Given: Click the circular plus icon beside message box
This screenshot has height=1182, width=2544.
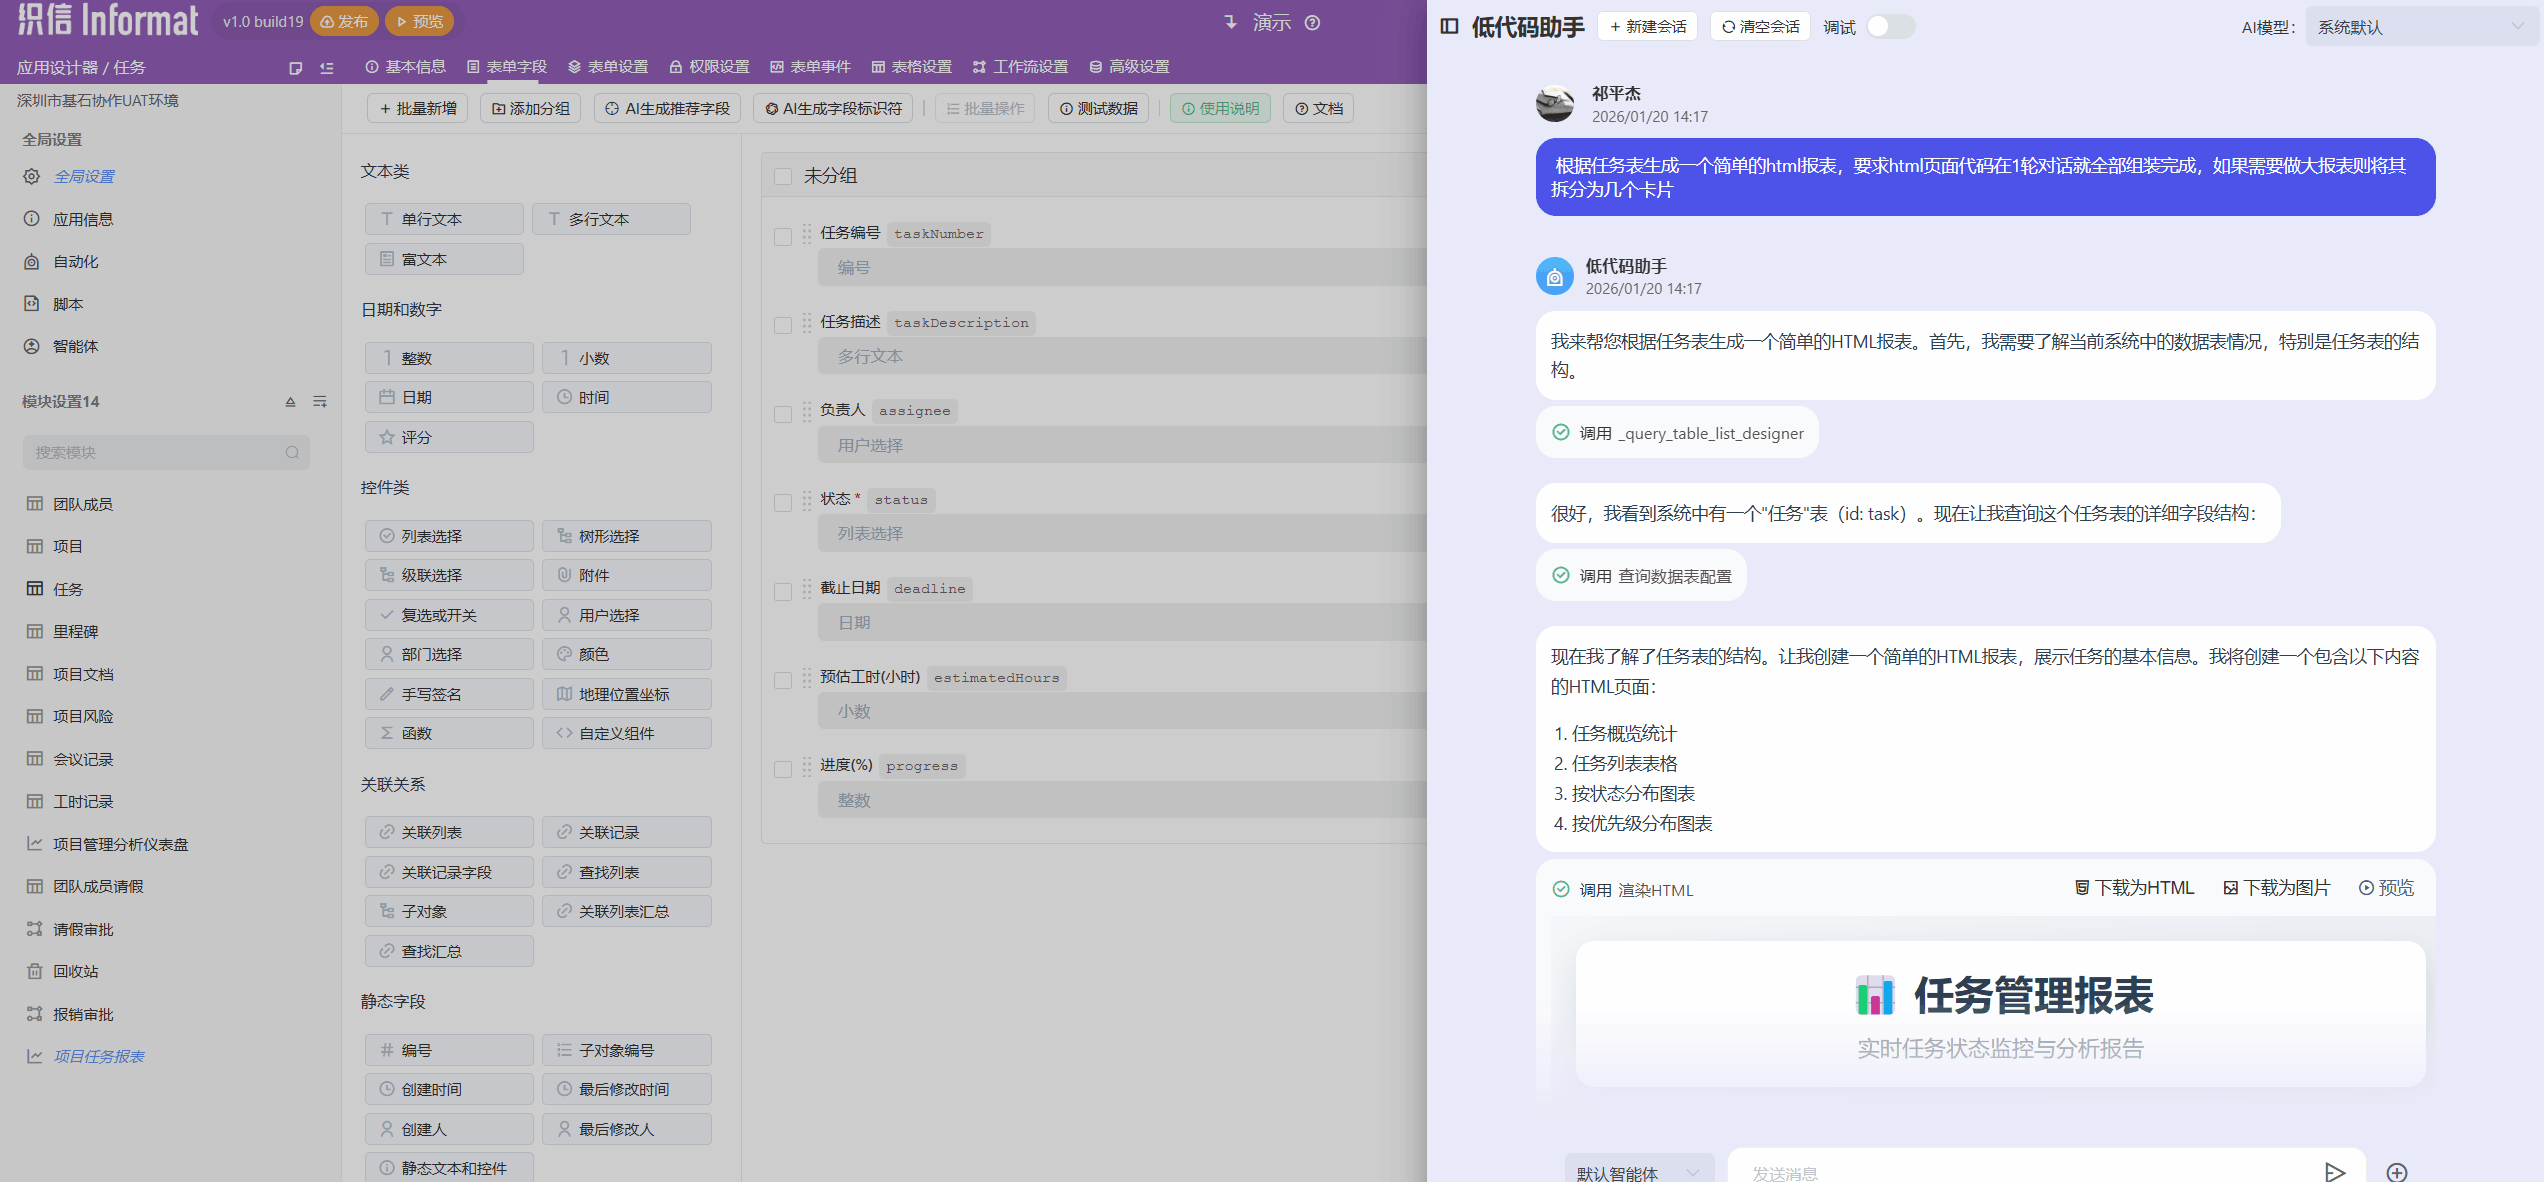Looking at the screenshot, I should point(2396,1172).
